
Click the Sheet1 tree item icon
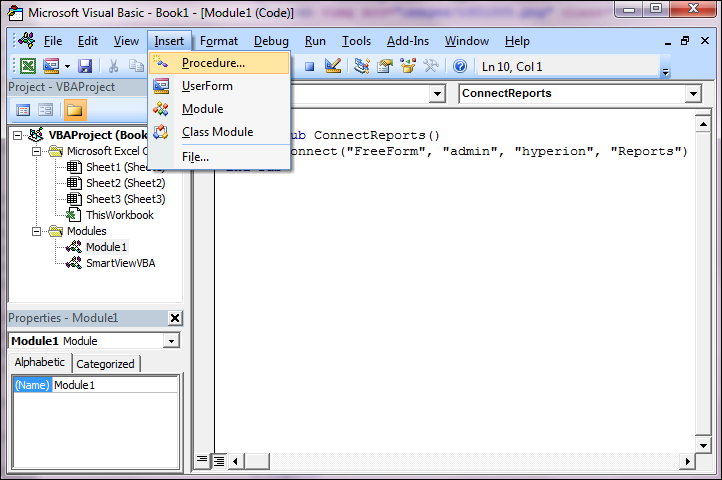click(x=74, y=167)
